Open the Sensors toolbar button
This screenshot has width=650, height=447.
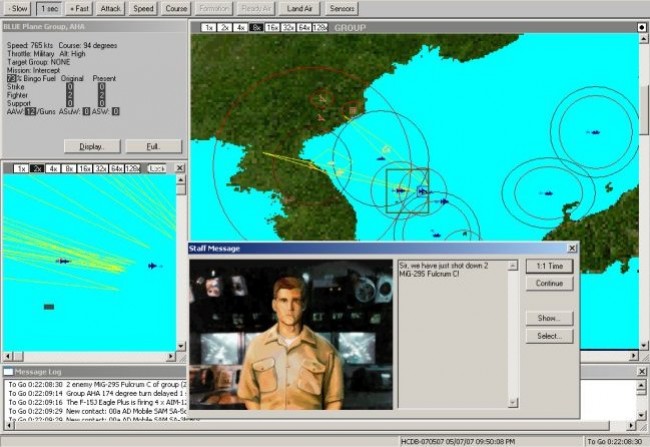[342, 8]
